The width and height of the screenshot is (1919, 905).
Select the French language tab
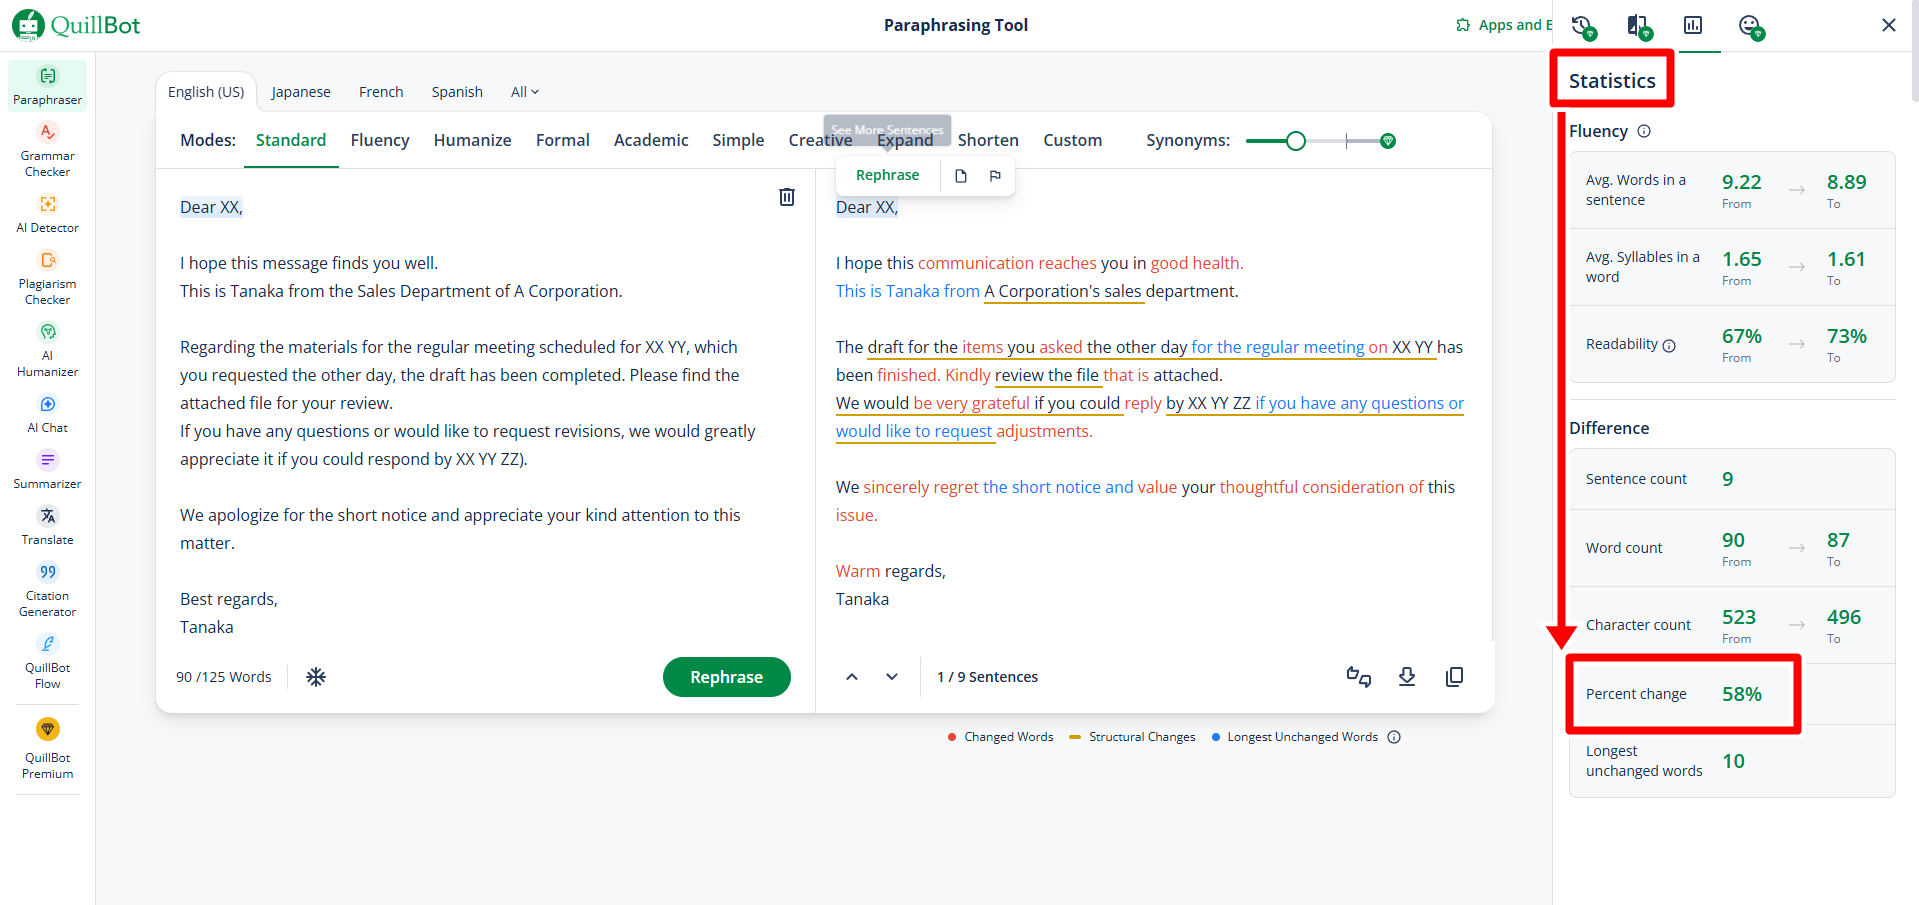pyautogui.click(x=381, y=92)
